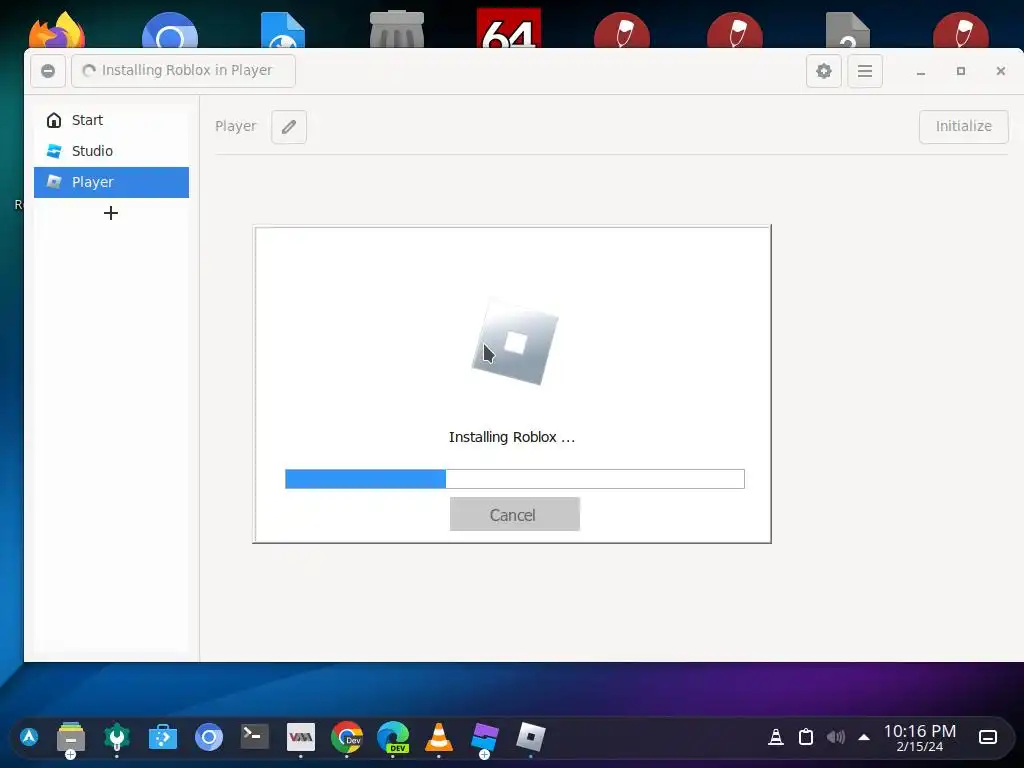Open Roblox Studio purple icon in taskbar

[x=485, y=738]
